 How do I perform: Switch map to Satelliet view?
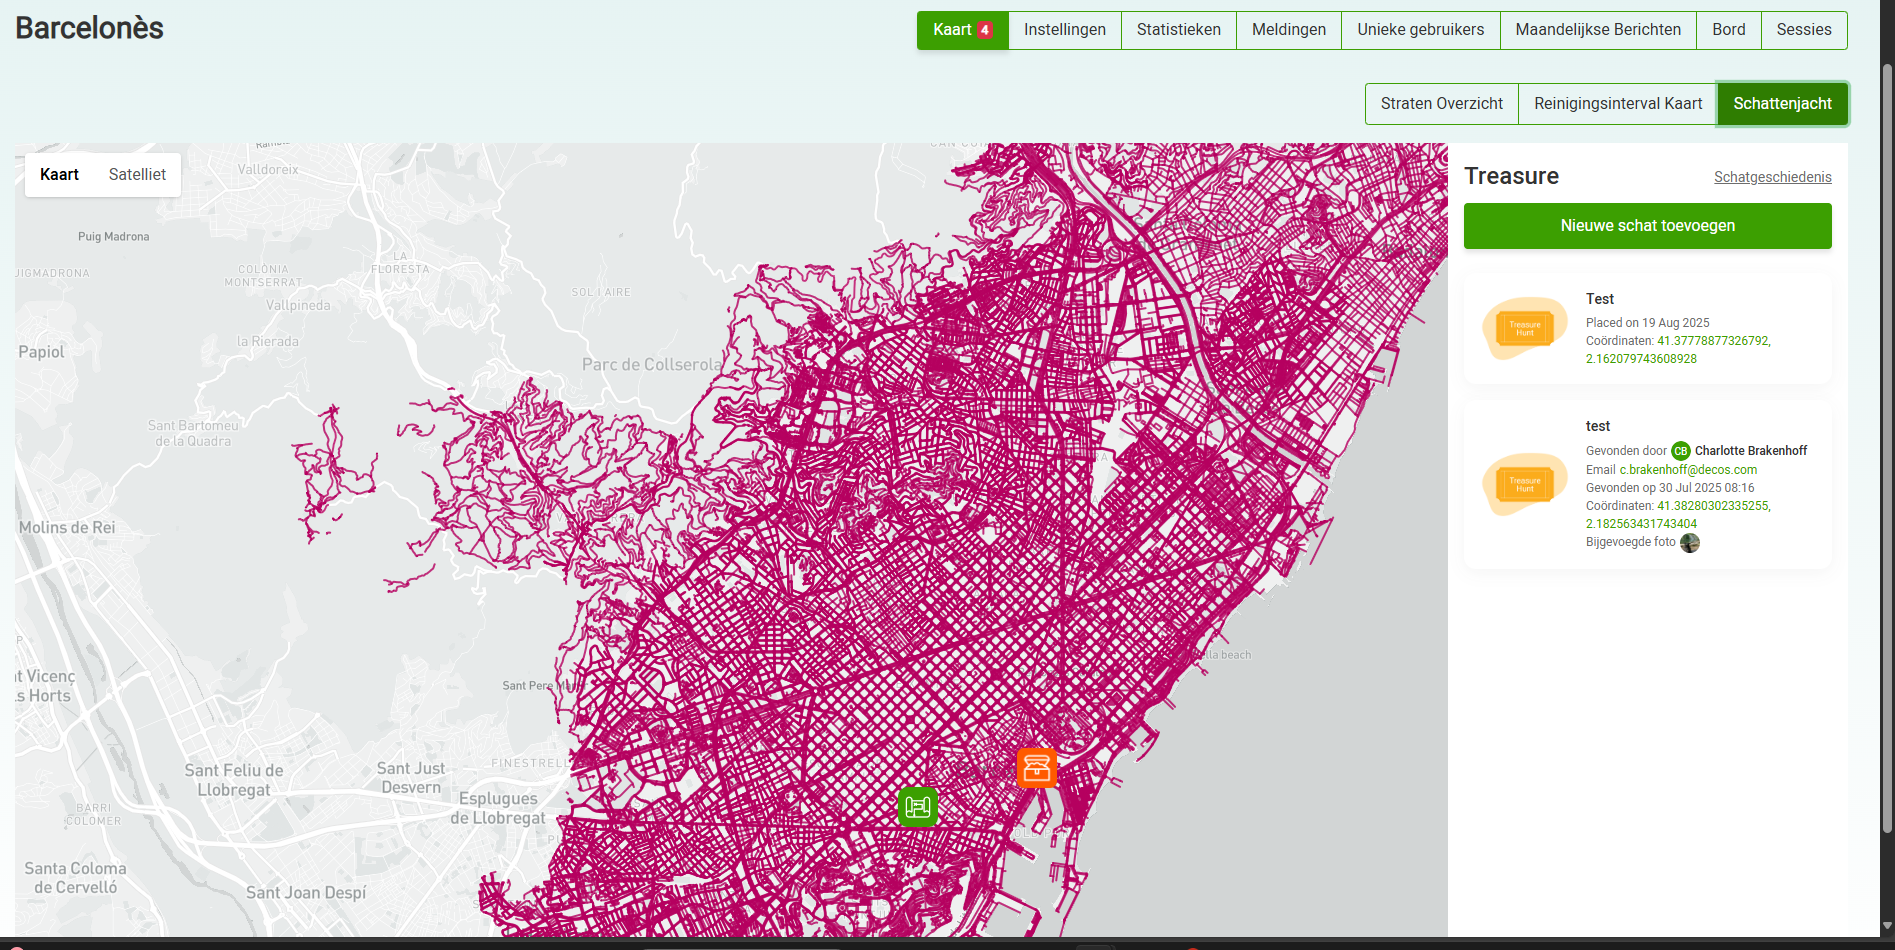click(x=137, y=175)
